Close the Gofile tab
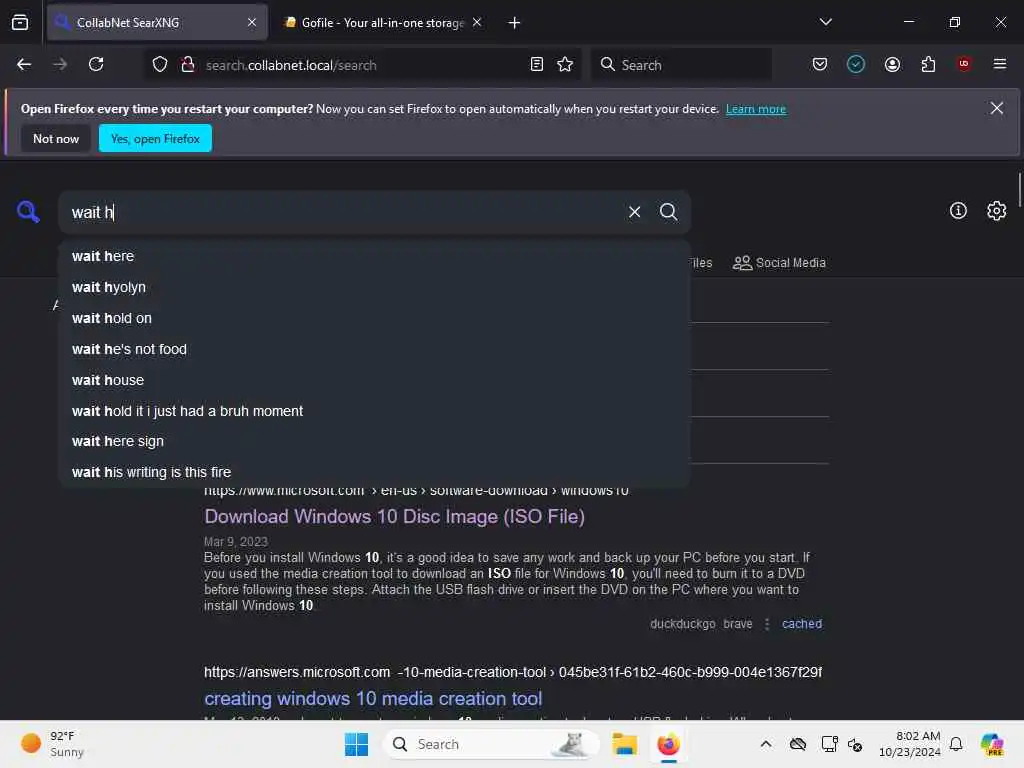The width and height of the screenshot is (1024, 768). point(477,22)
